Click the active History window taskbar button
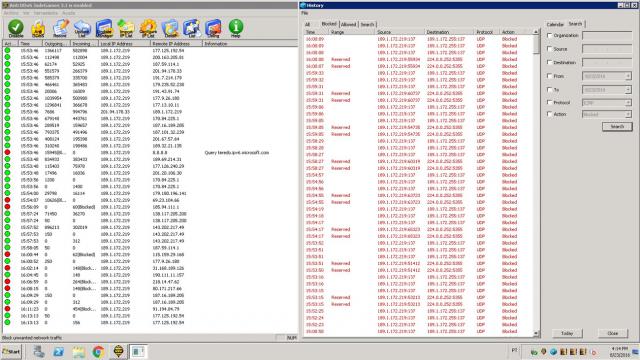640x360 pixels. pos(138,351)
